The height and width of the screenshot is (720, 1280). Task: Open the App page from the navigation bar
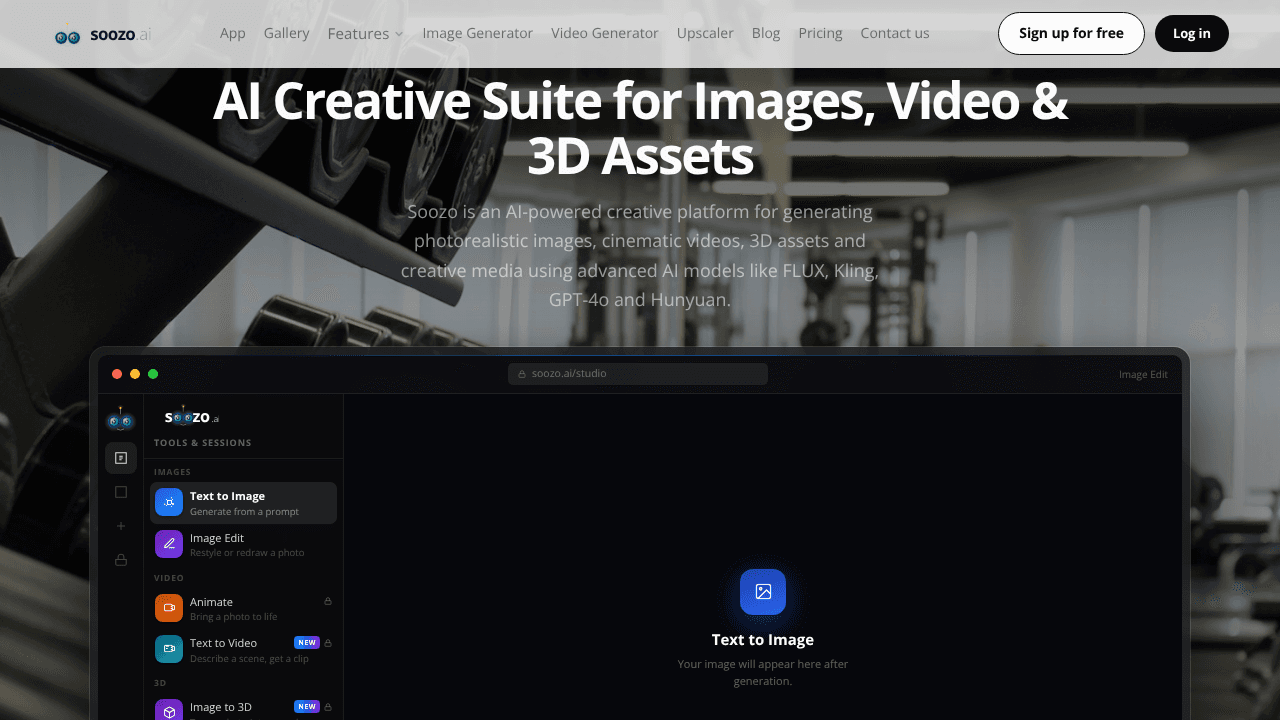tap(233, 33)
